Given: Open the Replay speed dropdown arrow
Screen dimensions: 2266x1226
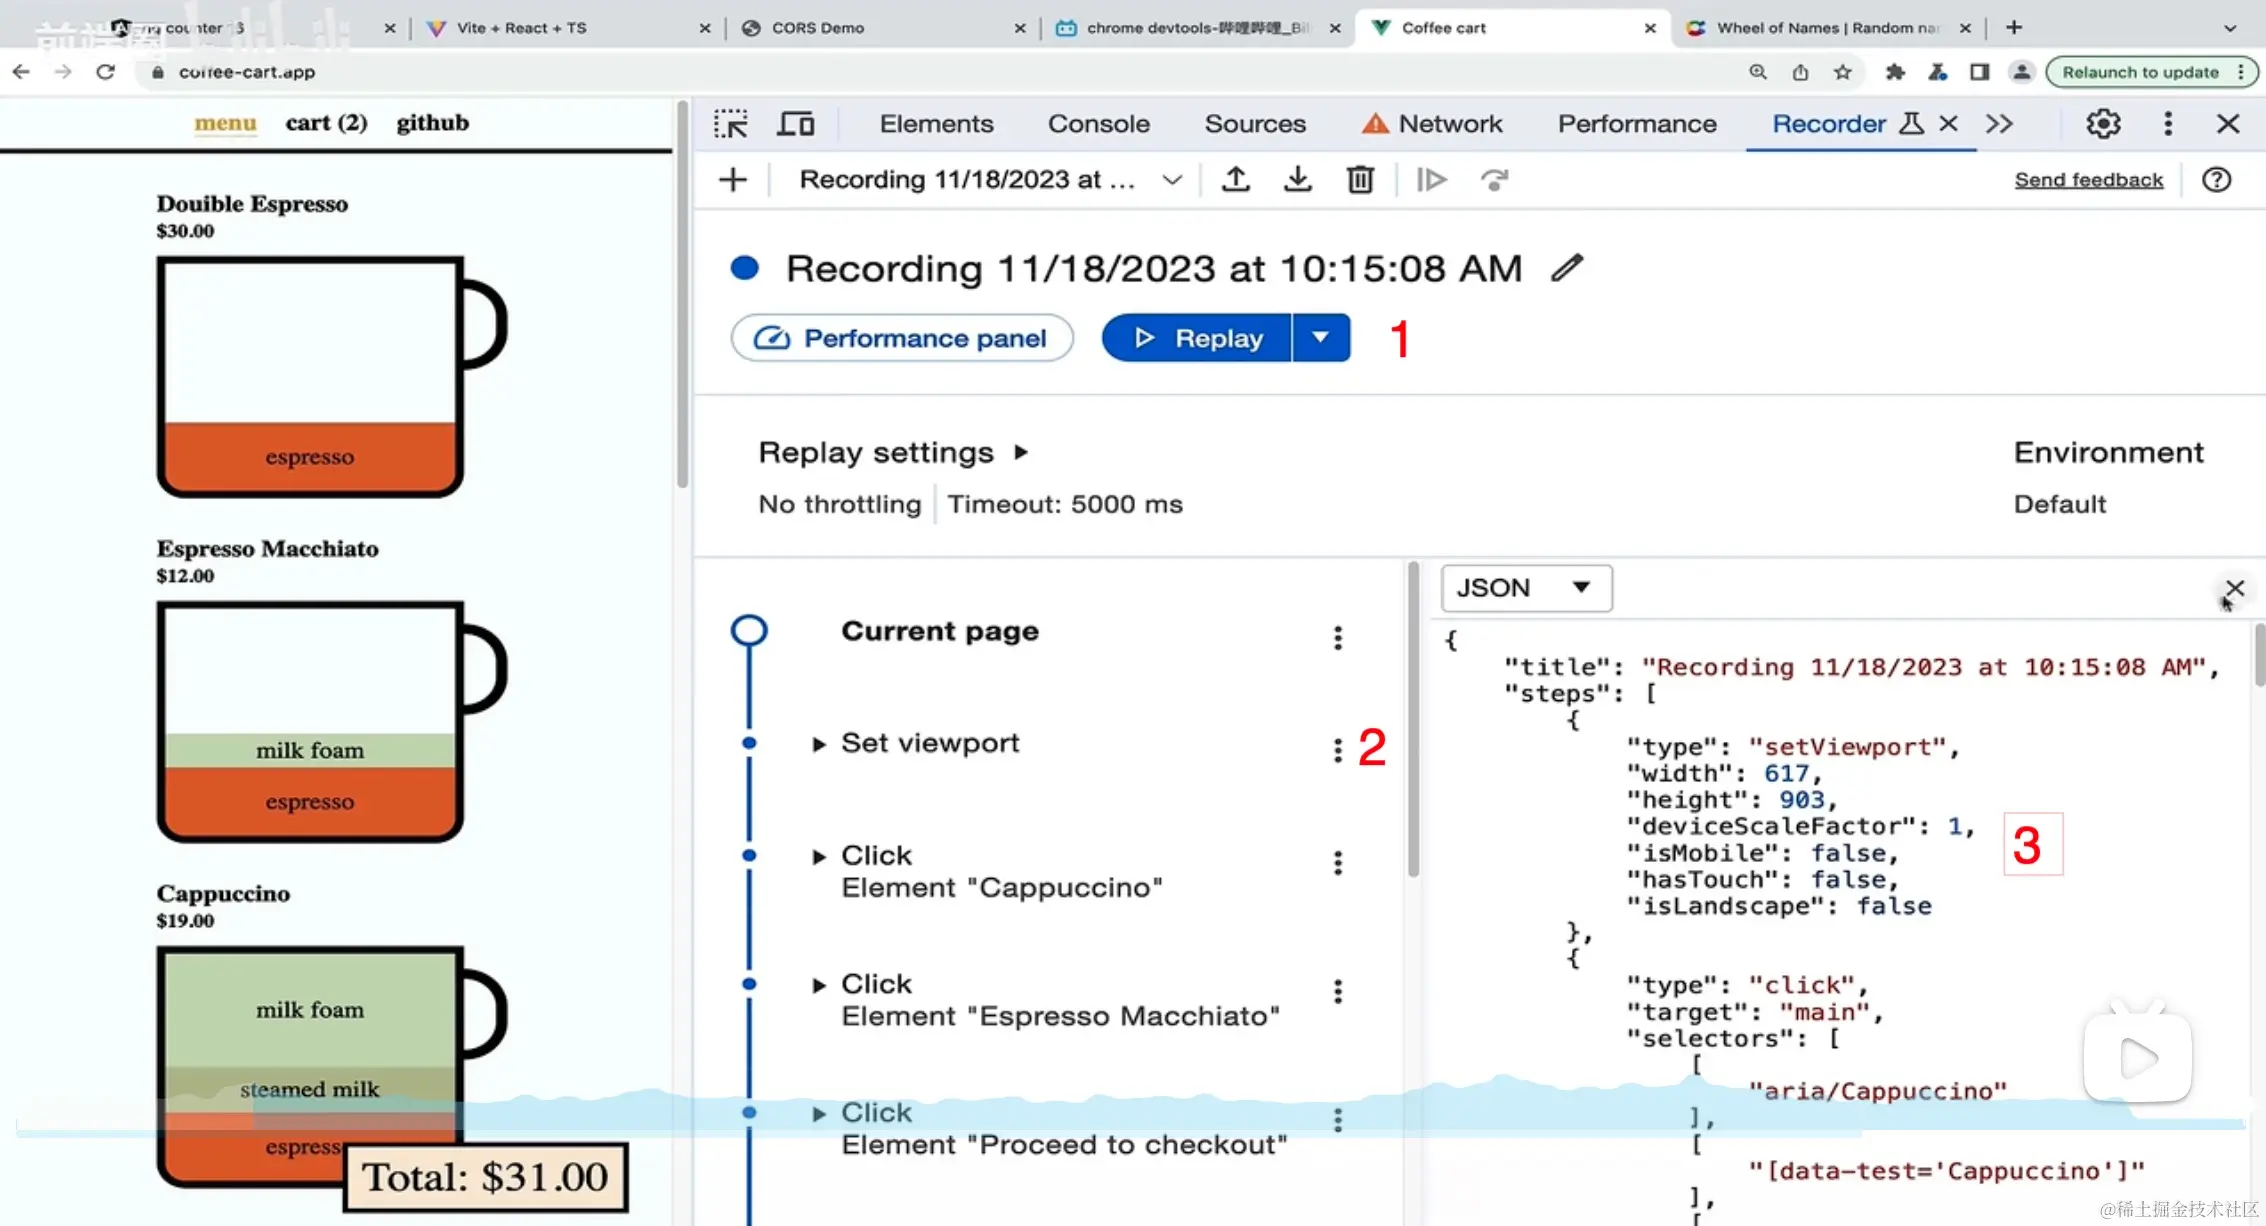Looking at the screenshot, I should click(1320, 338).
